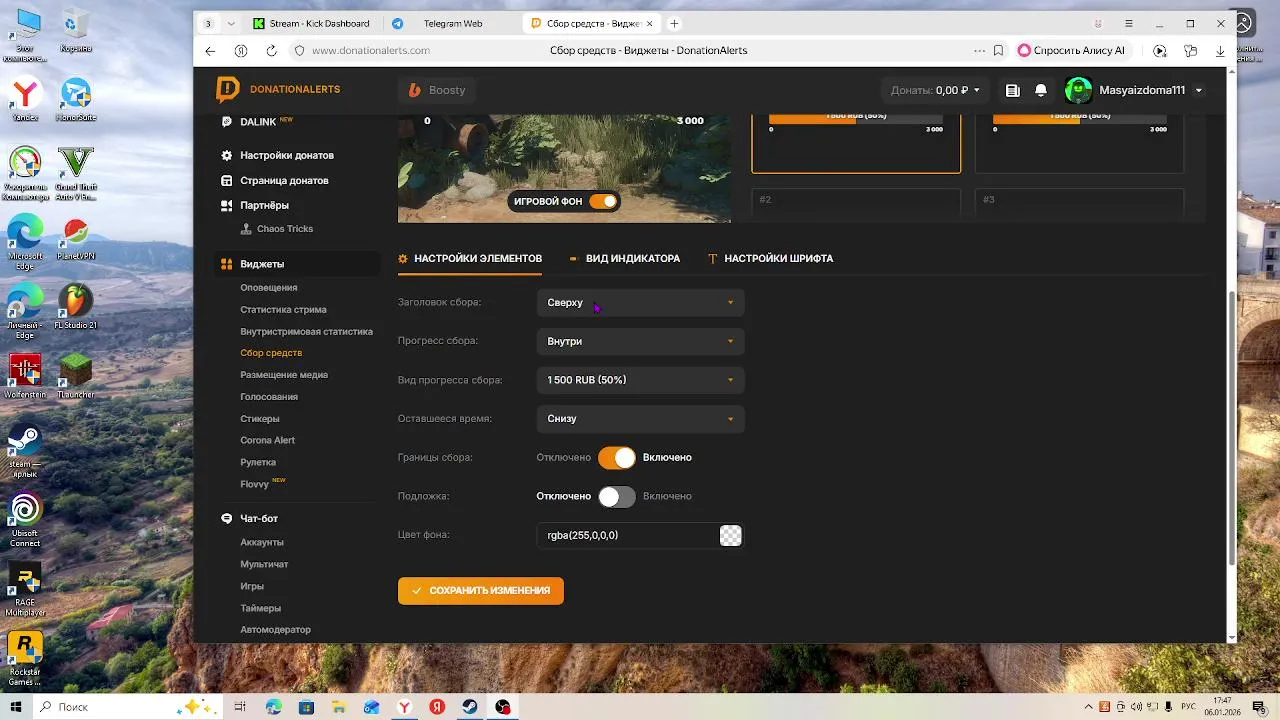Expand the Masyaizdoma111 account menu arrow
This screenshot has width=1280, height=720.
tap(1199, 91)
